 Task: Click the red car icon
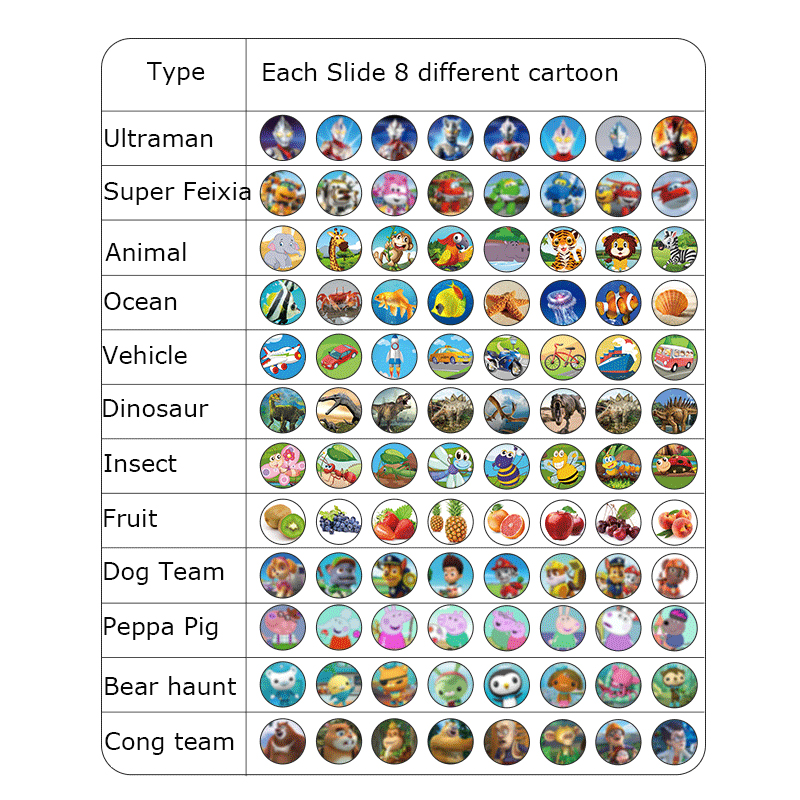(x=337, y=357)
